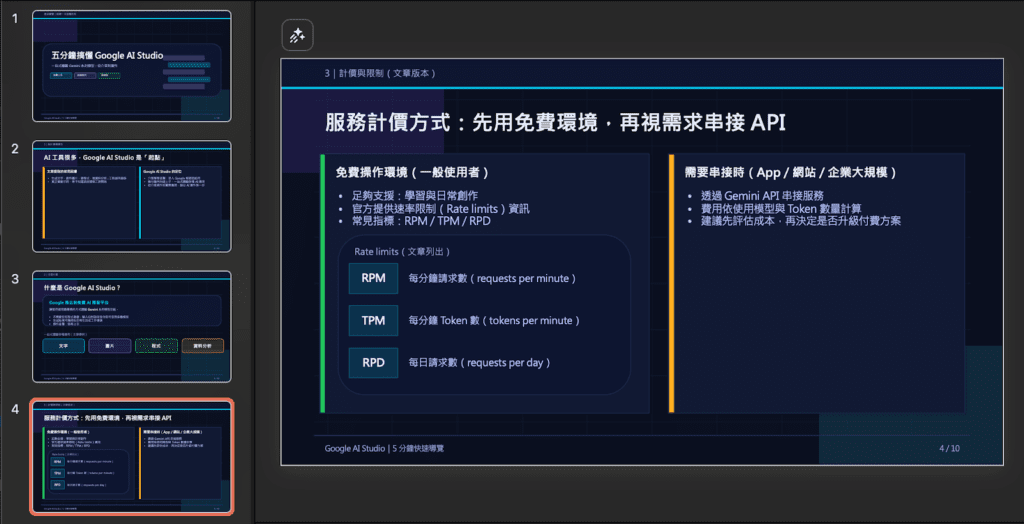Select the RPD badge box

(x=373, y=362)
